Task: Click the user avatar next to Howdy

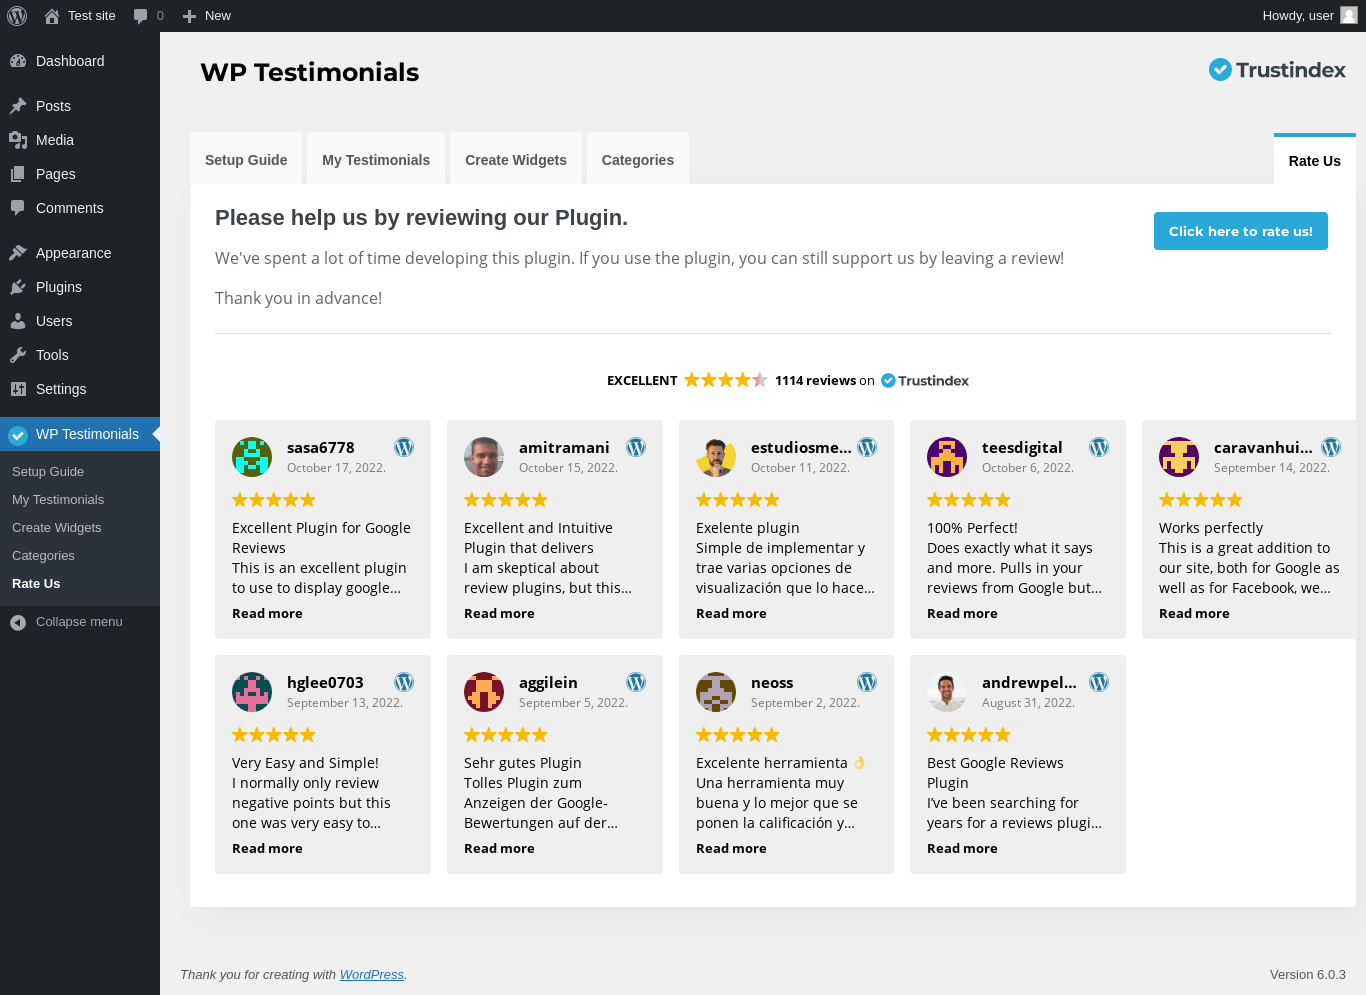Action: (x=1349, y=15)
